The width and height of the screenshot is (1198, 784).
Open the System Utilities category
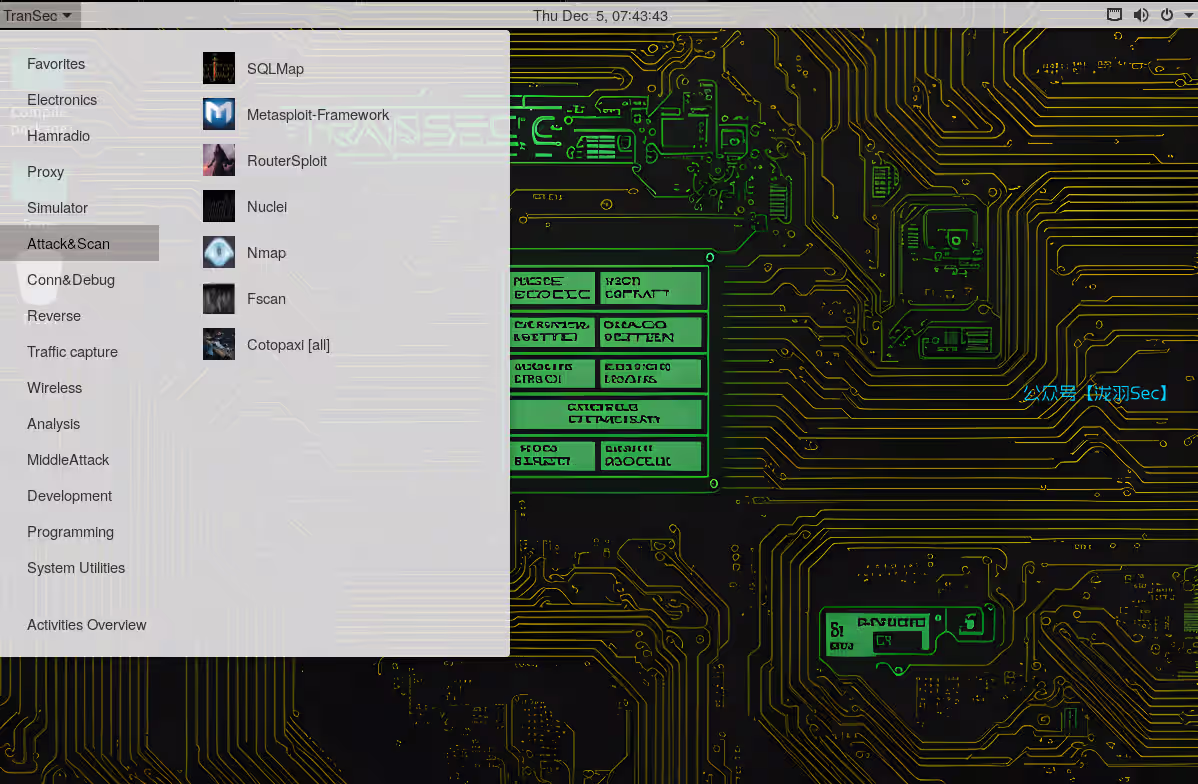[76, 568]
